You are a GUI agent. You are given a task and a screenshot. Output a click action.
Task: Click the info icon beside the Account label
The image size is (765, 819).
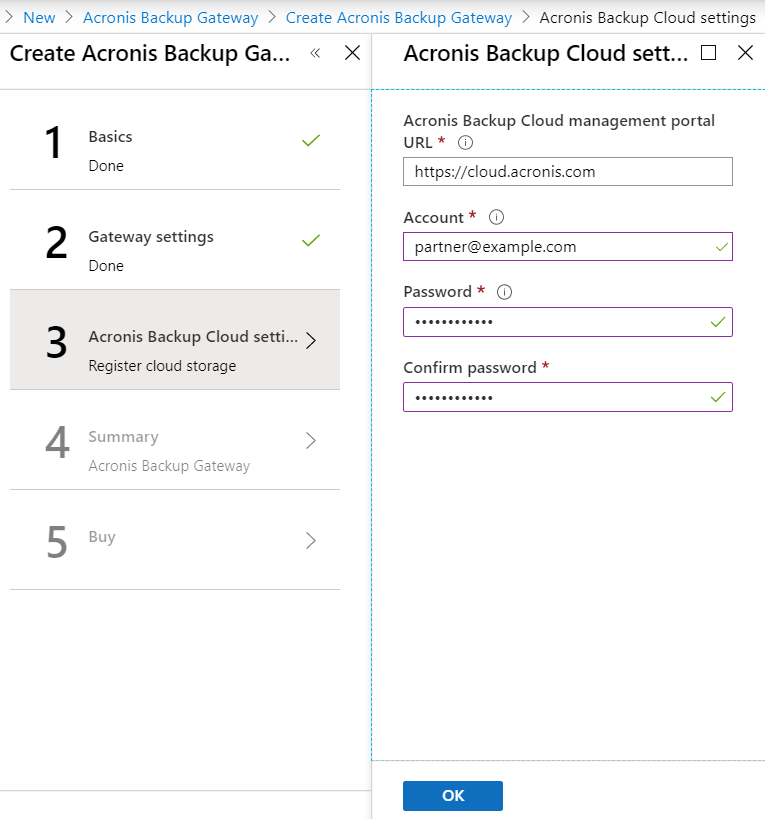click(x=496, y=217)
